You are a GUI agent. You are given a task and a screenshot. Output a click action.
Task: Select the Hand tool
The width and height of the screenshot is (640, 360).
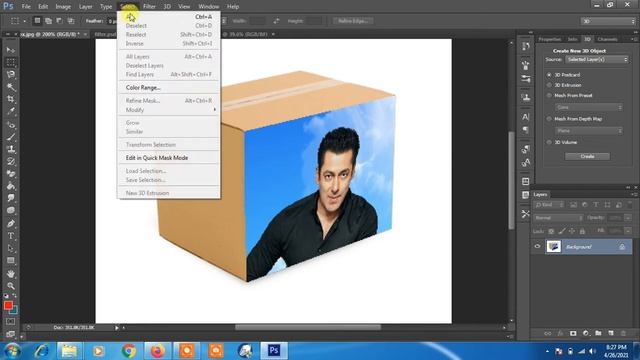tap(11, 273)
